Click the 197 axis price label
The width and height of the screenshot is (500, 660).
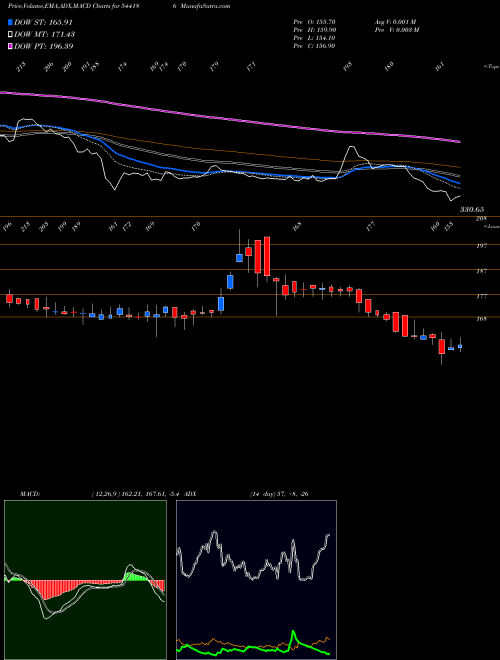tap(481, 245)
